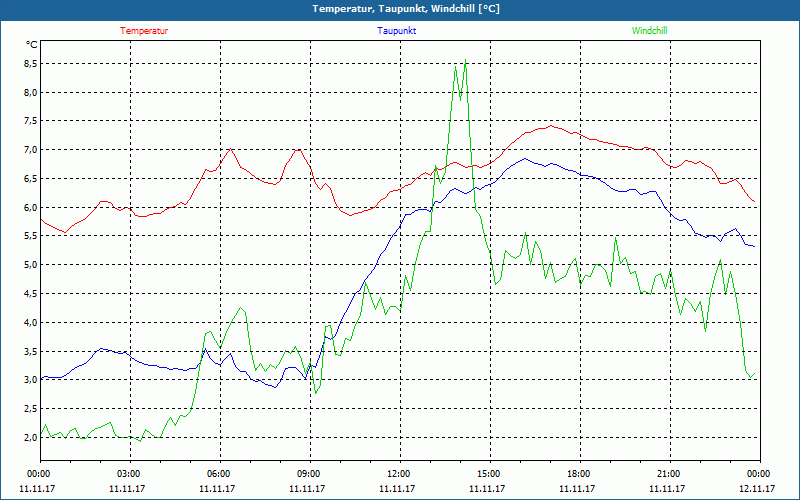The width and height of the screenshot is (800, 500).
Task: Click the red Temperatur legend label
Action: coord(144,31)
